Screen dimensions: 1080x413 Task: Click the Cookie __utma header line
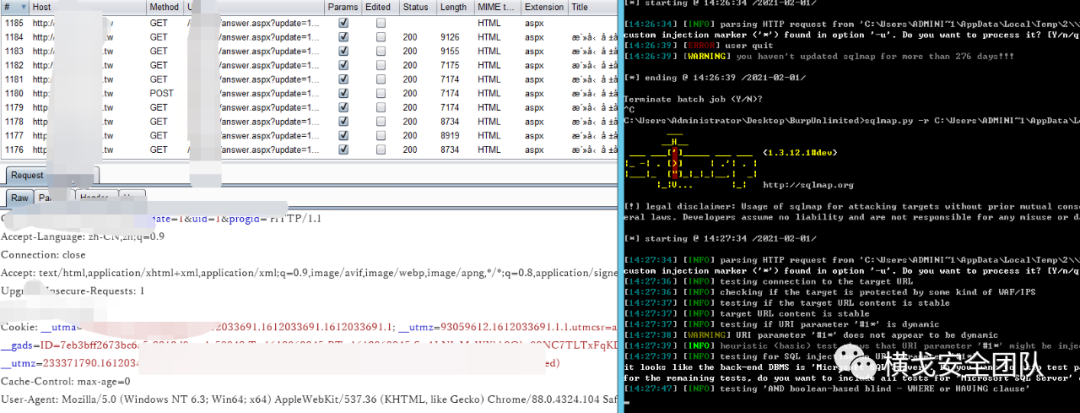pos(309,327)
